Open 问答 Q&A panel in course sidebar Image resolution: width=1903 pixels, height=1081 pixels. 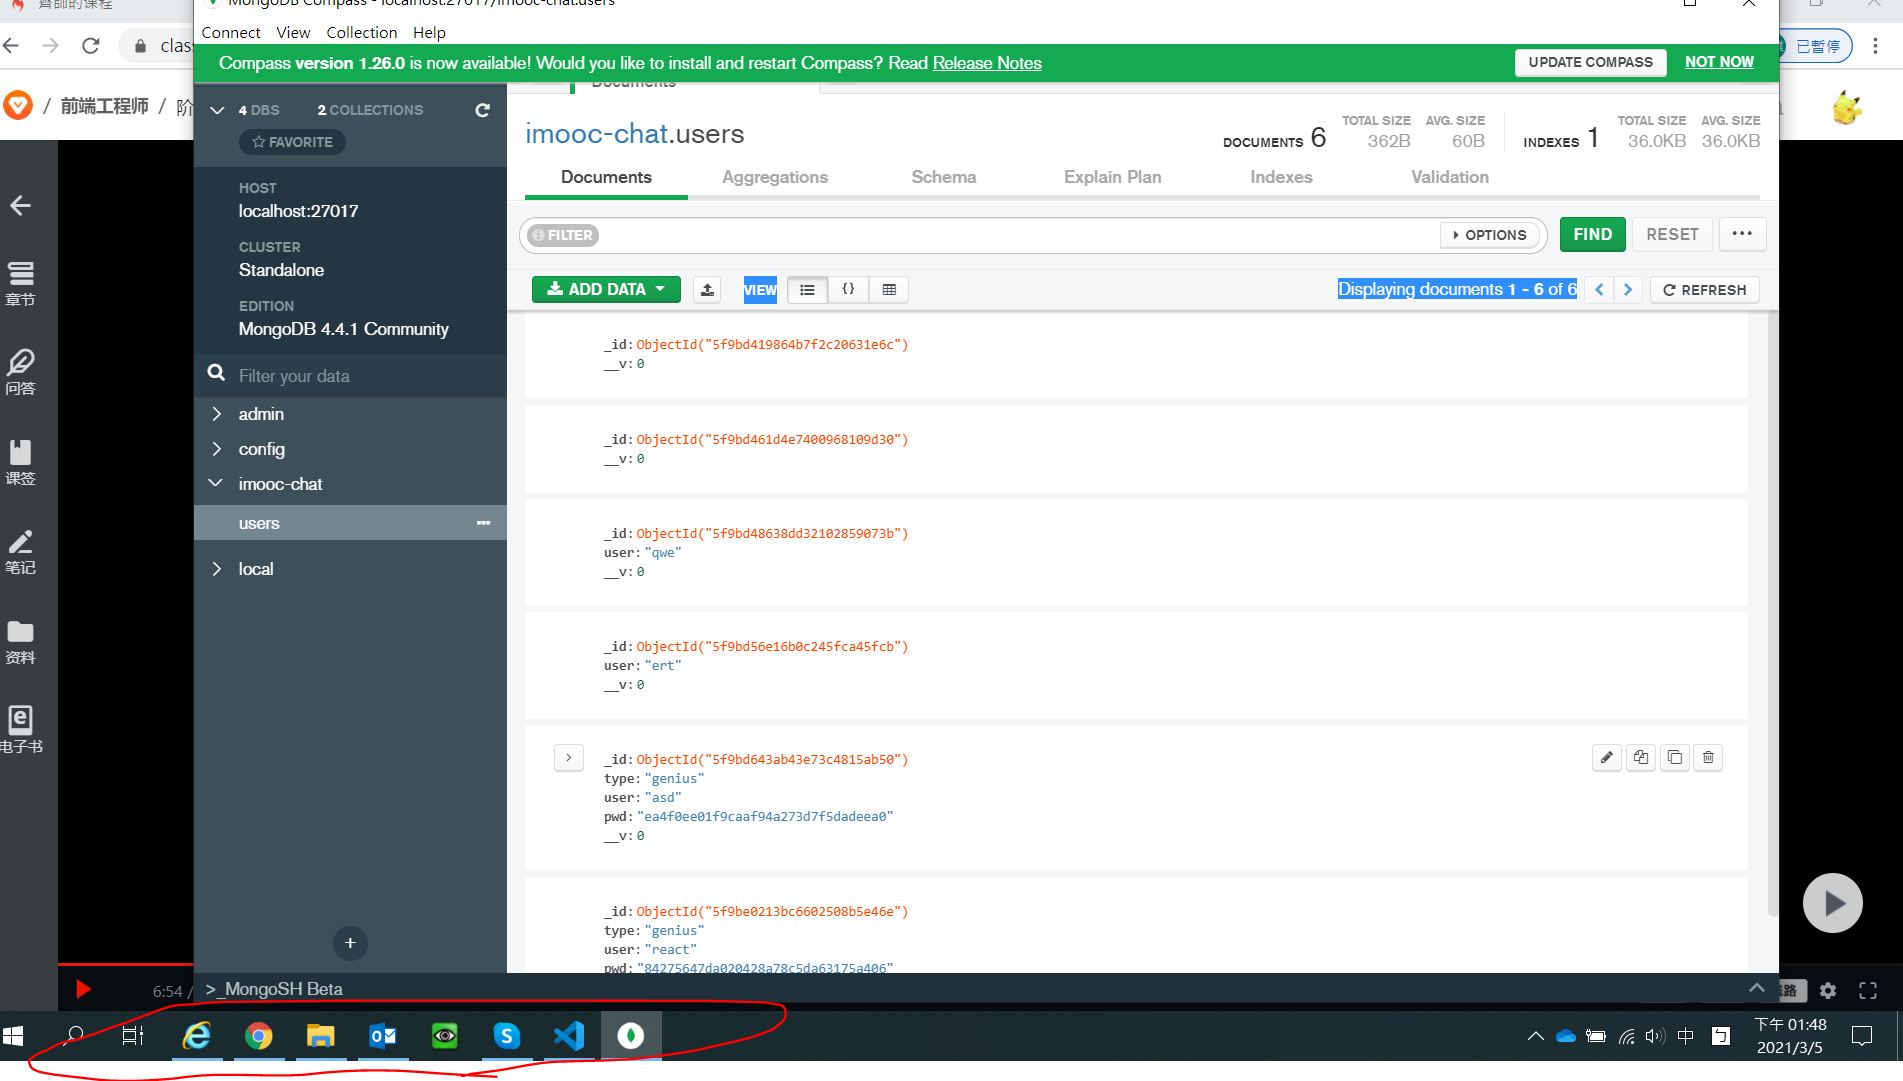tap(20, 372)
